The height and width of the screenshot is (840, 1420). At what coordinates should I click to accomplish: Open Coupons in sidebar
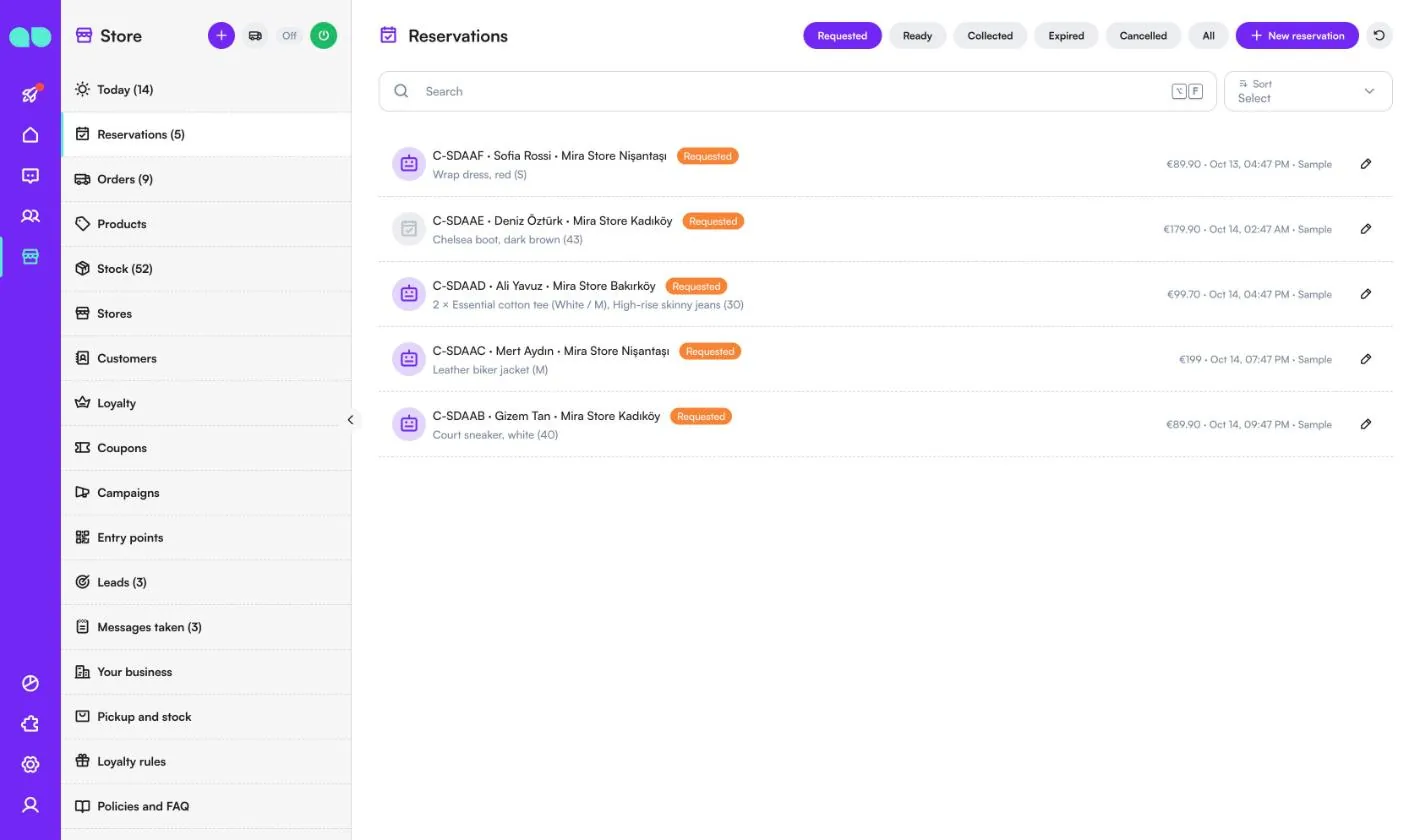pyautogui.click(x=206, y=448)
